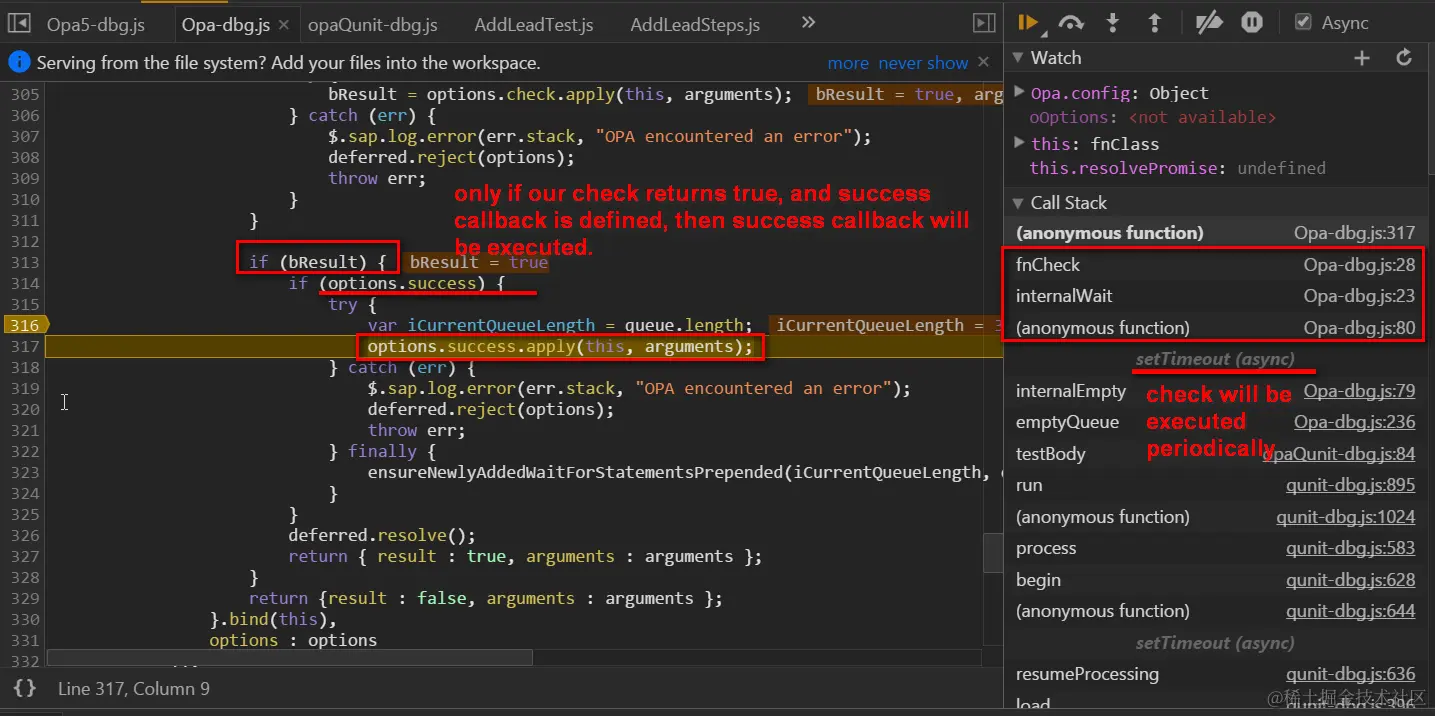
Task: Click the 'Line 317, Column 9' status text
Action: coord(134,688)
